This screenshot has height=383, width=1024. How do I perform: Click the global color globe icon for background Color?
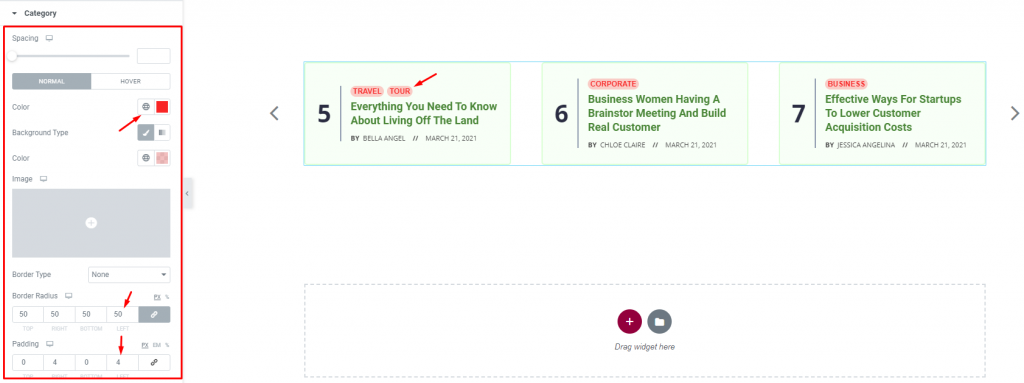click(x=146, y=158)
